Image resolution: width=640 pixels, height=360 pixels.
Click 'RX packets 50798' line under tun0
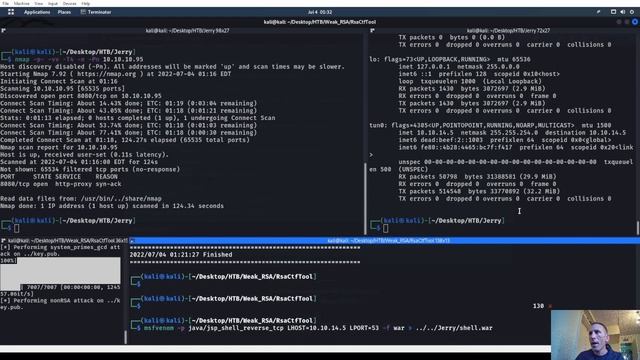click(478, 177)
